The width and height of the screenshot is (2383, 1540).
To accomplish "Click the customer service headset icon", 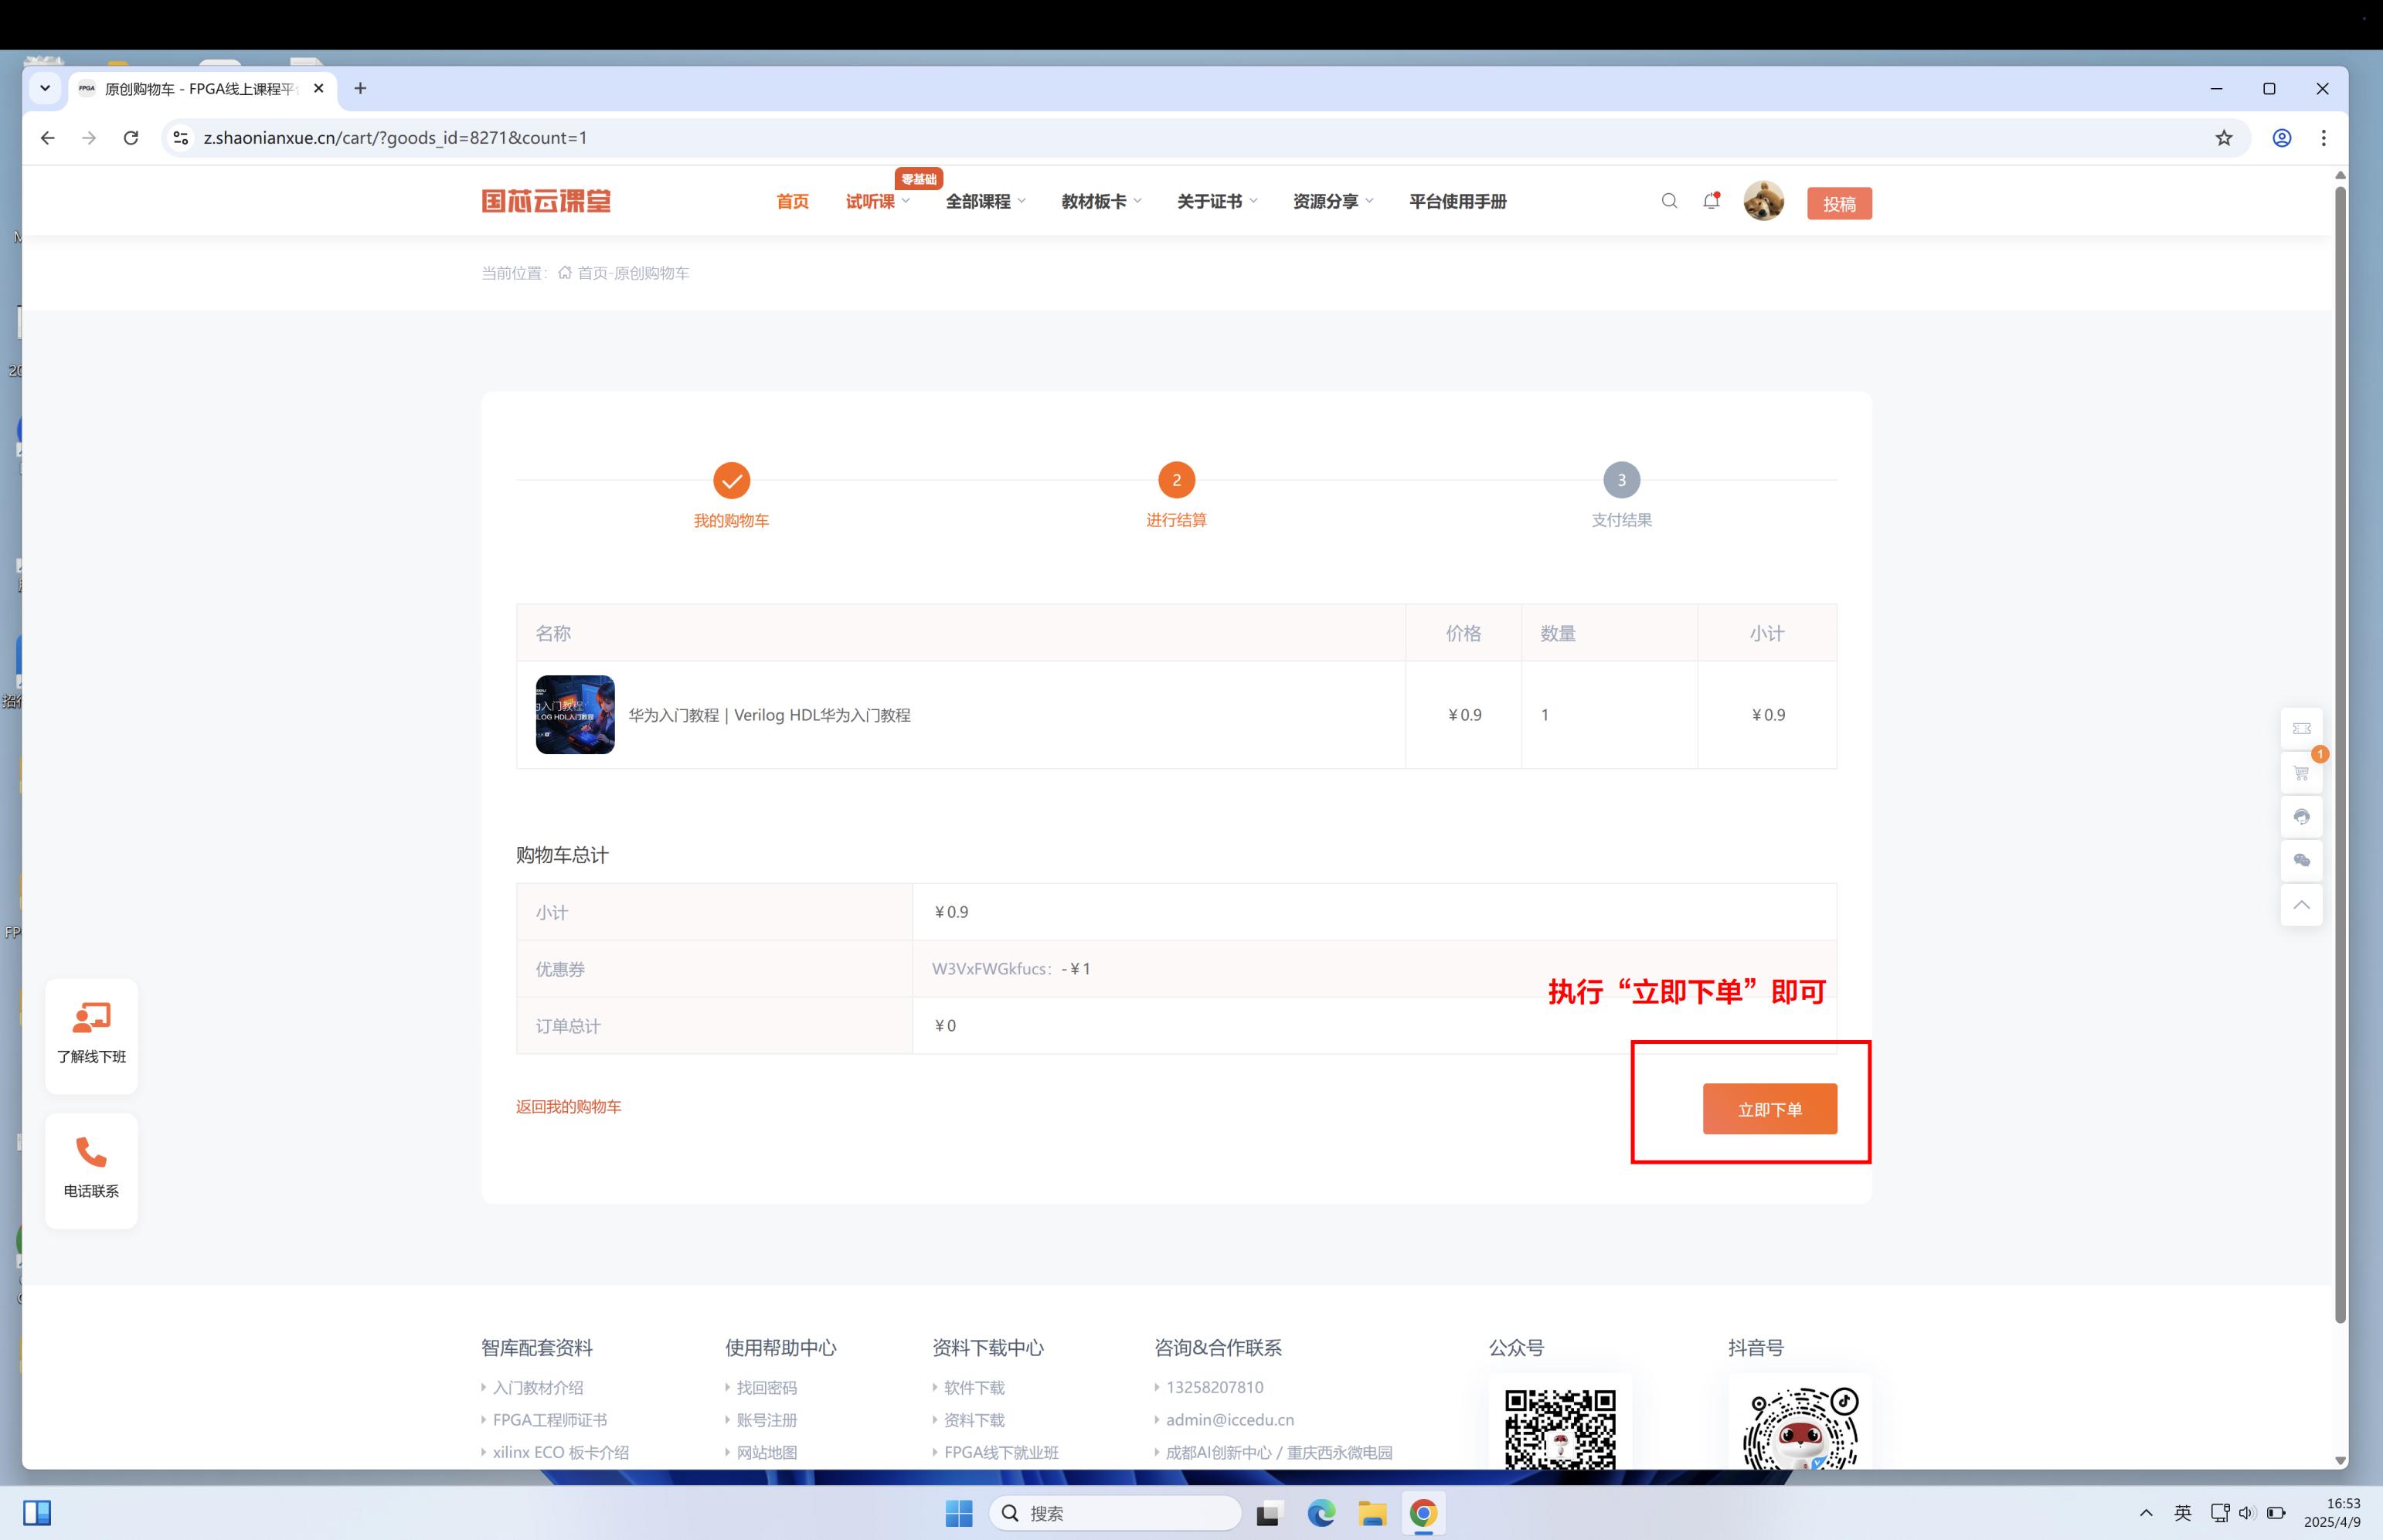I will coord(2301,817).
